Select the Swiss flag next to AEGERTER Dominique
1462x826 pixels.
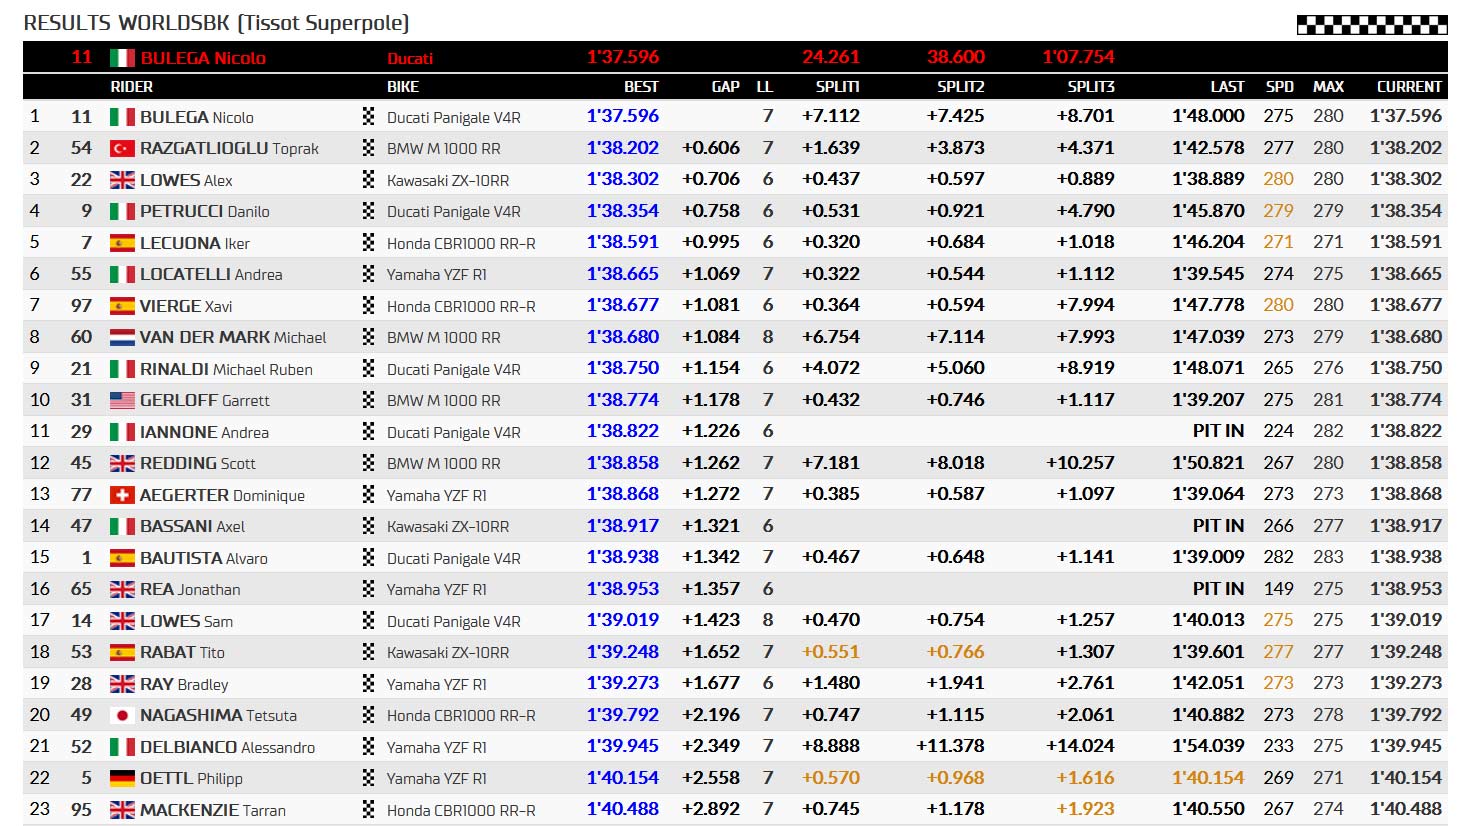point(122,495)
